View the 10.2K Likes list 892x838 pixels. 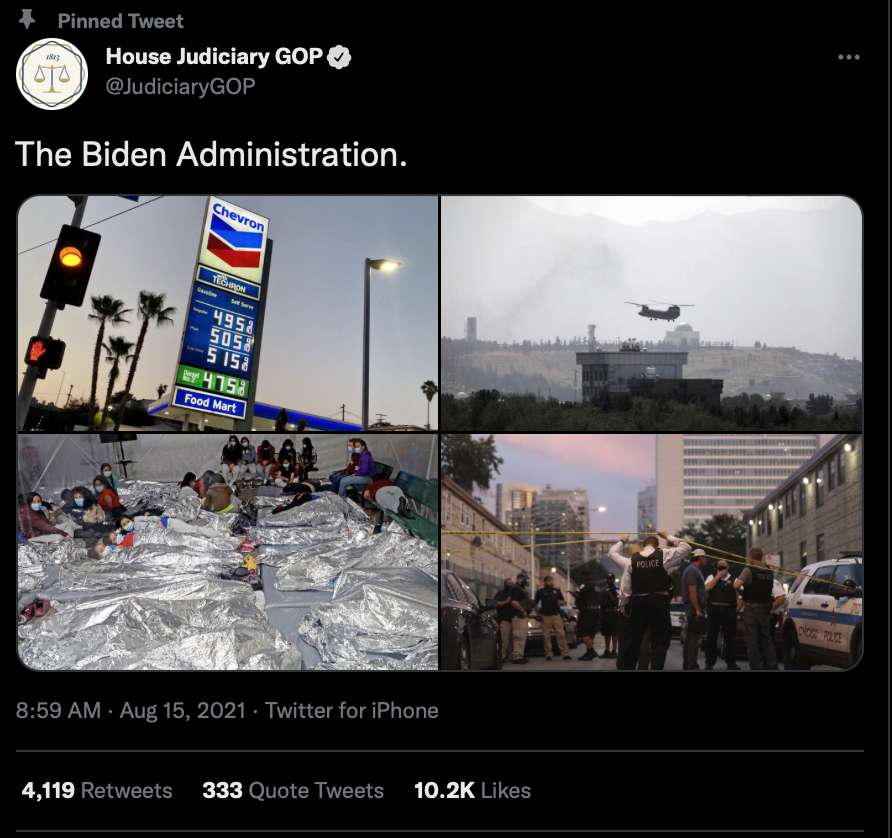(472, 790)
